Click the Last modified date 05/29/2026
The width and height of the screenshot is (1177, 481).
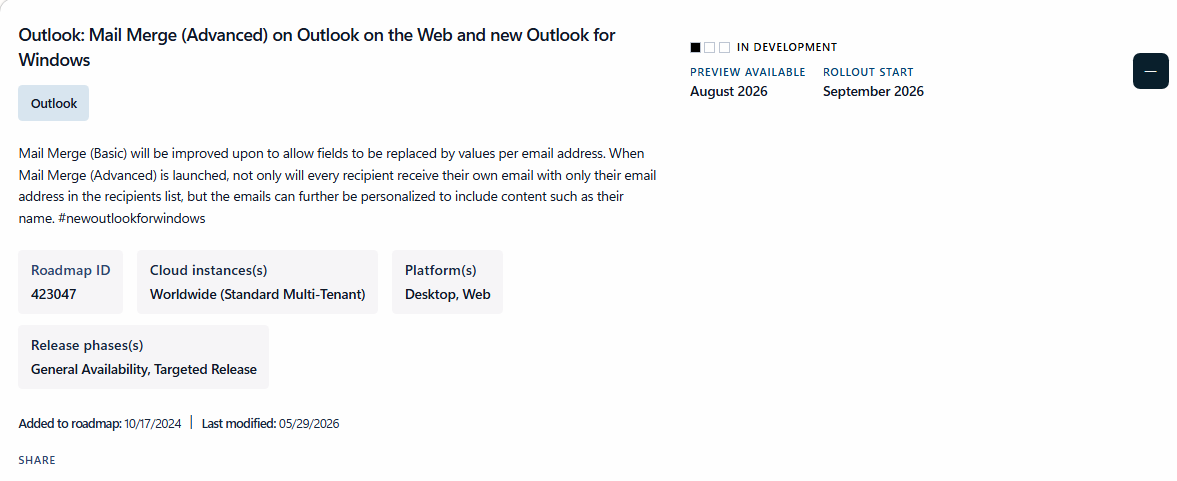[x=309, y=423]
